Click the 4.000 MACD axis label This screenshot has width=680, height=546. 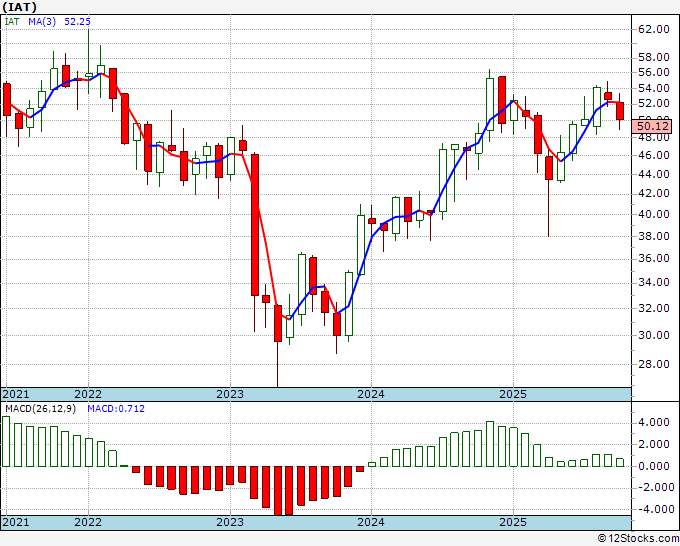click(654, 422)
